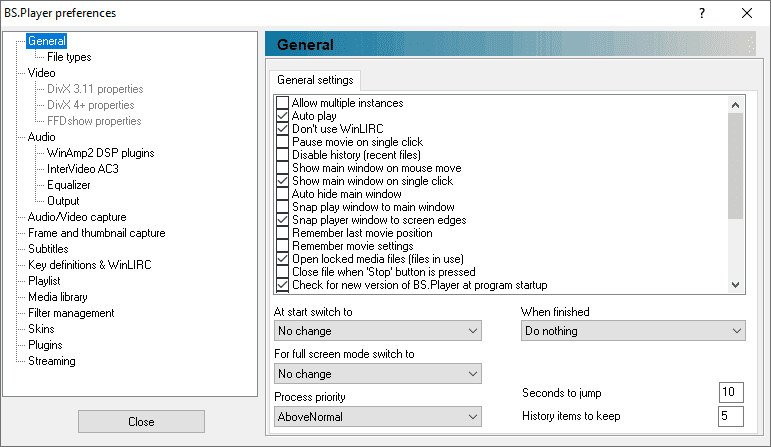771x447 pixels.
Task: Open the Process priority dropdown
Action: click(378, 417)
